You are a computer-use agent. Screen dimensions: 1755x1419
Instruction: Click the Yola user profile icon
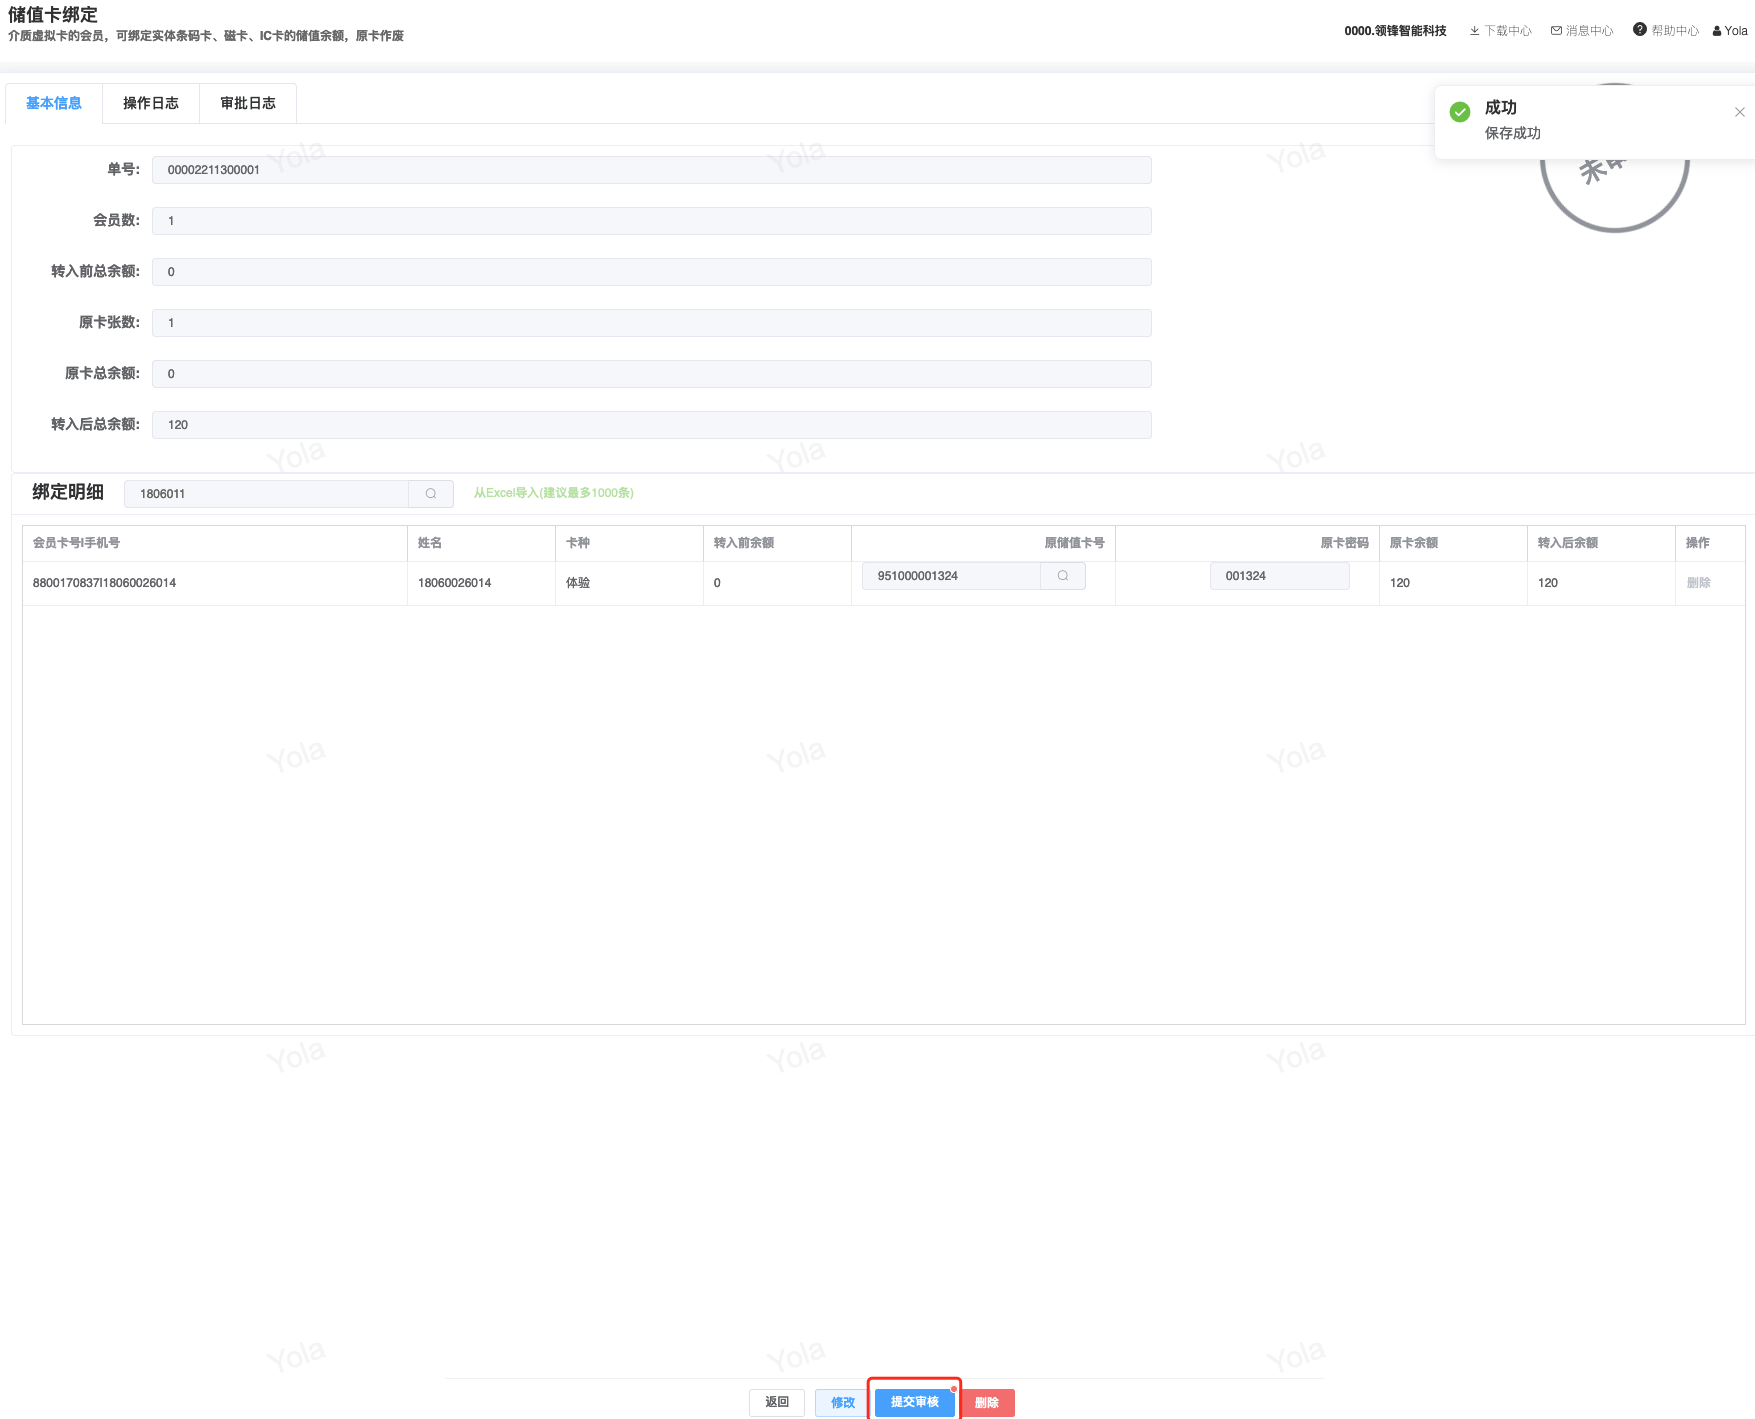pyautogui.click(x=1717, y=31)
